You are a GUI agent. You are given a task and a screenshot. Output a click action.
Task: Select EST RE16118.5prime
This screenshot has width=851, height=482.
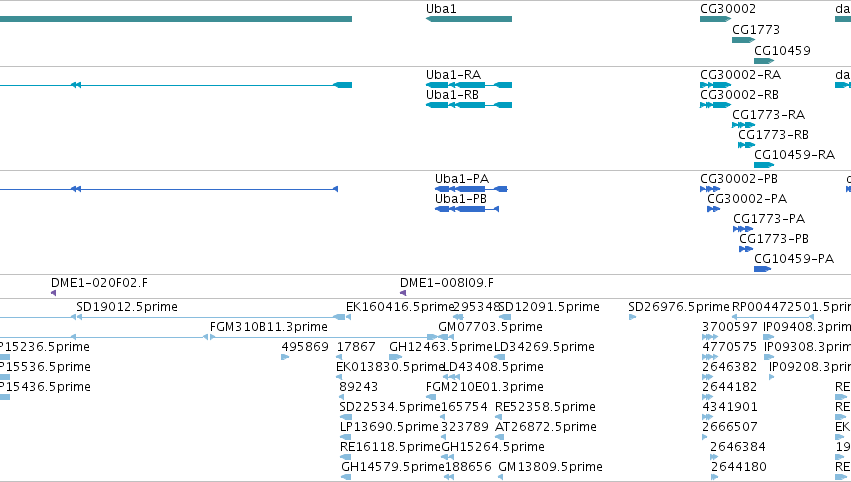[x=390, y=448]
